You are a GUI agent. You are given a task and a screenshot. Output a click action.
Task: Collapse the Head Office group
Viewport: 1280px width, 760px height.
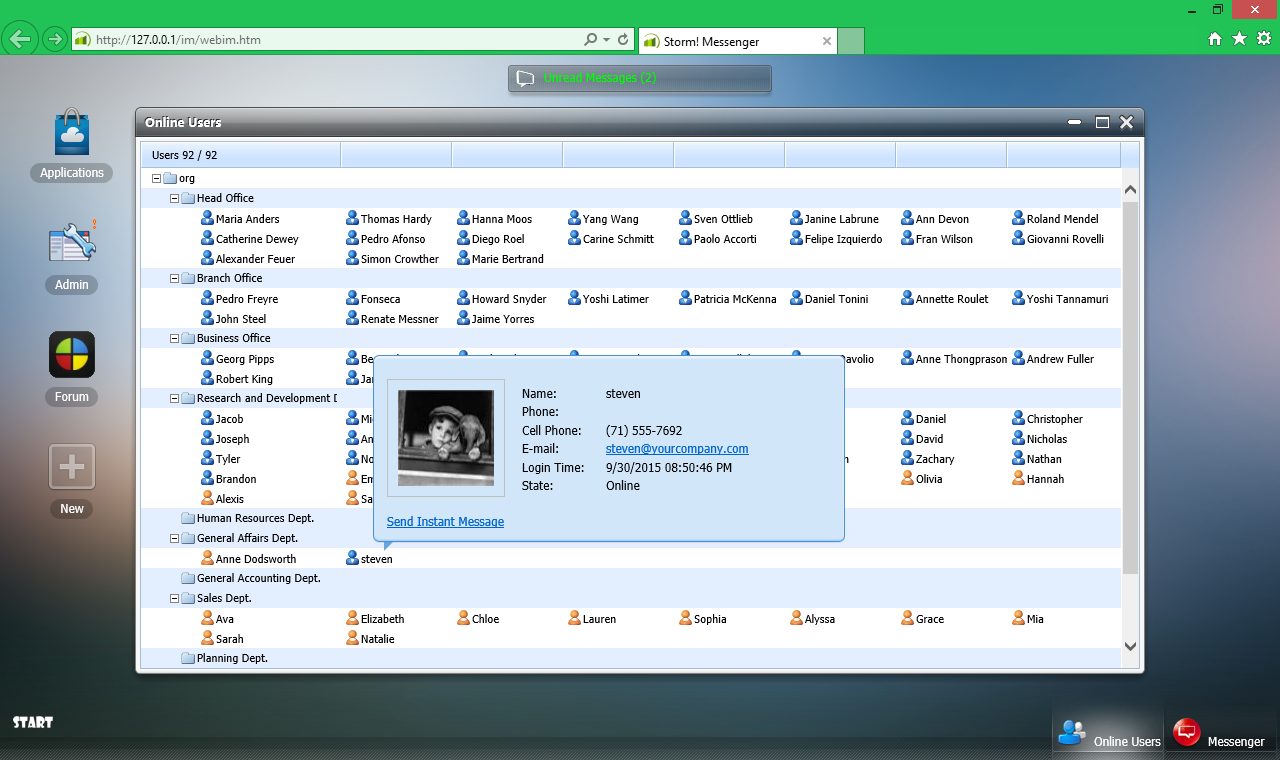pyautogui.click(x=175, y=199)
